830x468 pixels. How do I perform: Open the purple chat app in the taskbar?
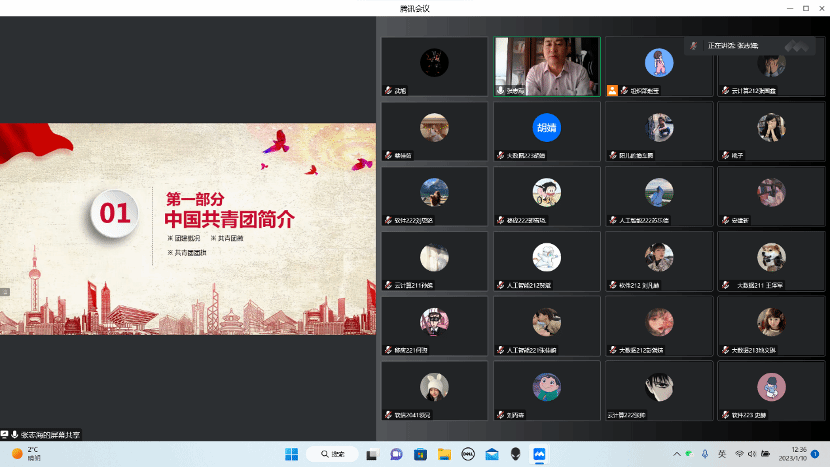click(x=396, y=454)
